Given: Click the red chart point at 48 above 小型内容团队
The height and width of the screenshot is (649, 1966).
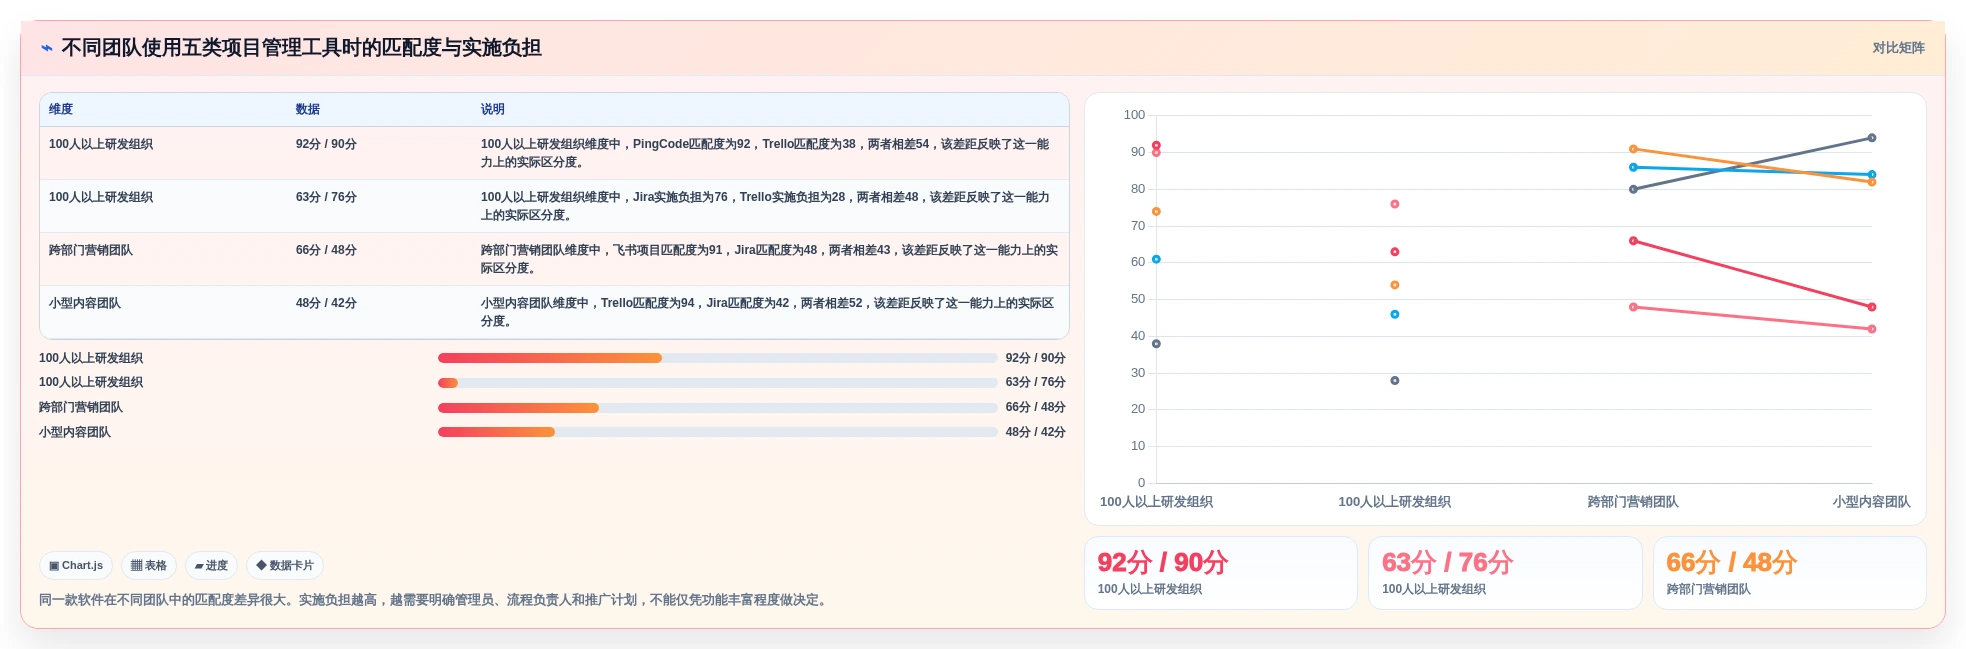Looking at the screenshot, I should coord(1871,307).
